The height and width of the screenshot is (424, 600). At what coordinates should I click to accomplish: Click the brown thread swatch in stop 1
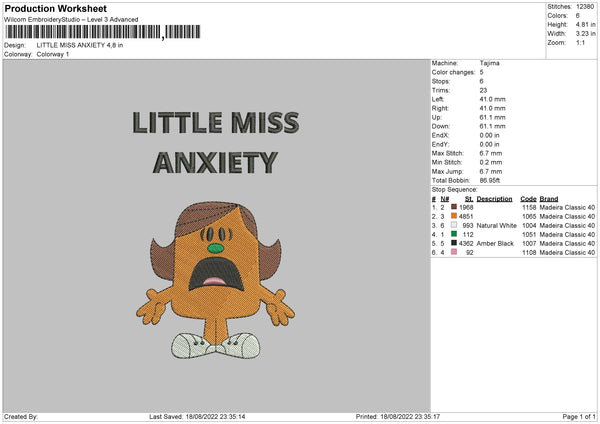pyautogui.click(x=455, y=207)
